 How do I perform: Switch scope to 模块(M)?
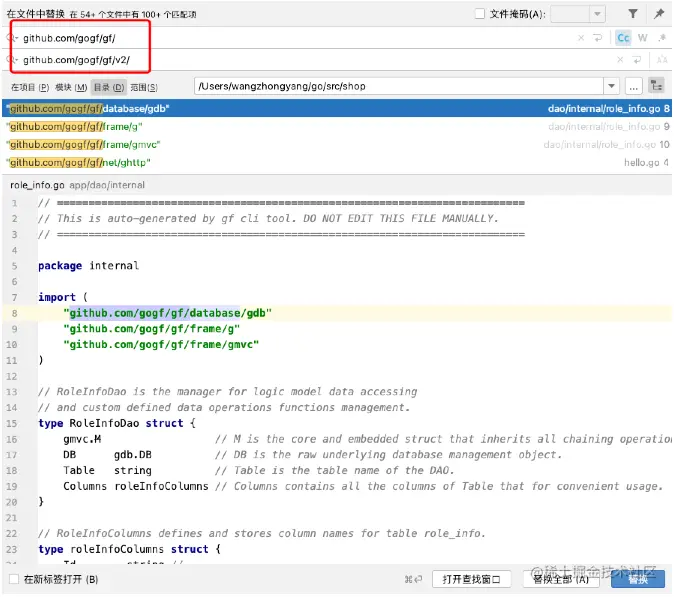tap(71, 87)
